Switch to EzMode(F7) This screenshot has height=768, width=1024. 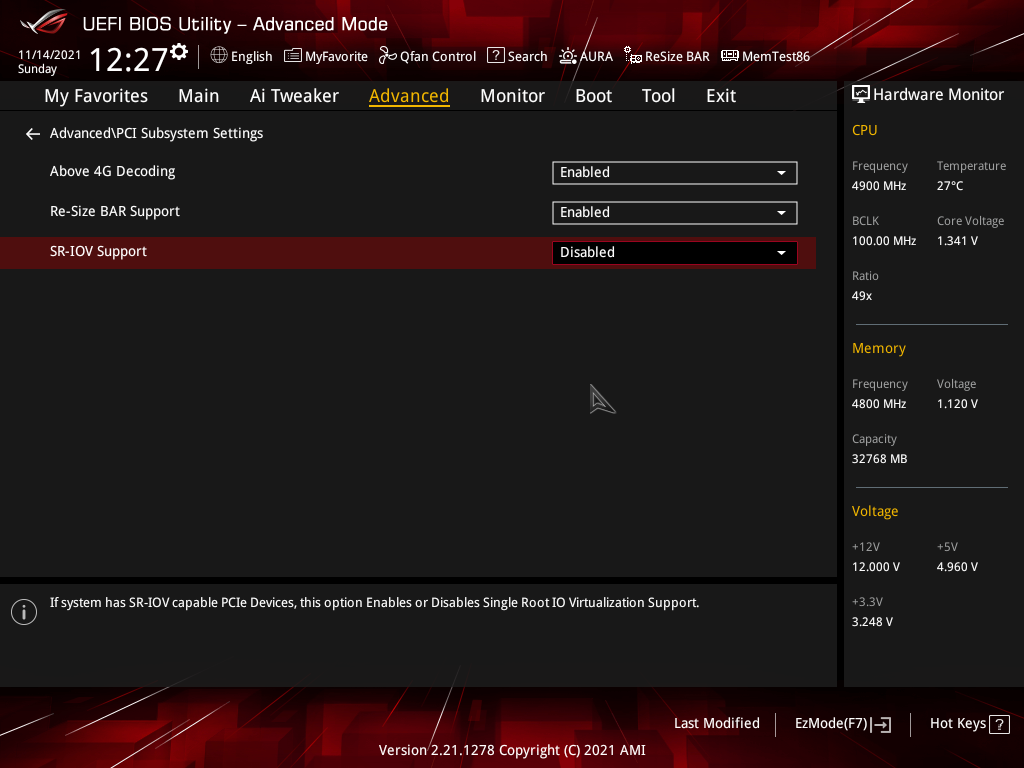[x=831, y=724]
